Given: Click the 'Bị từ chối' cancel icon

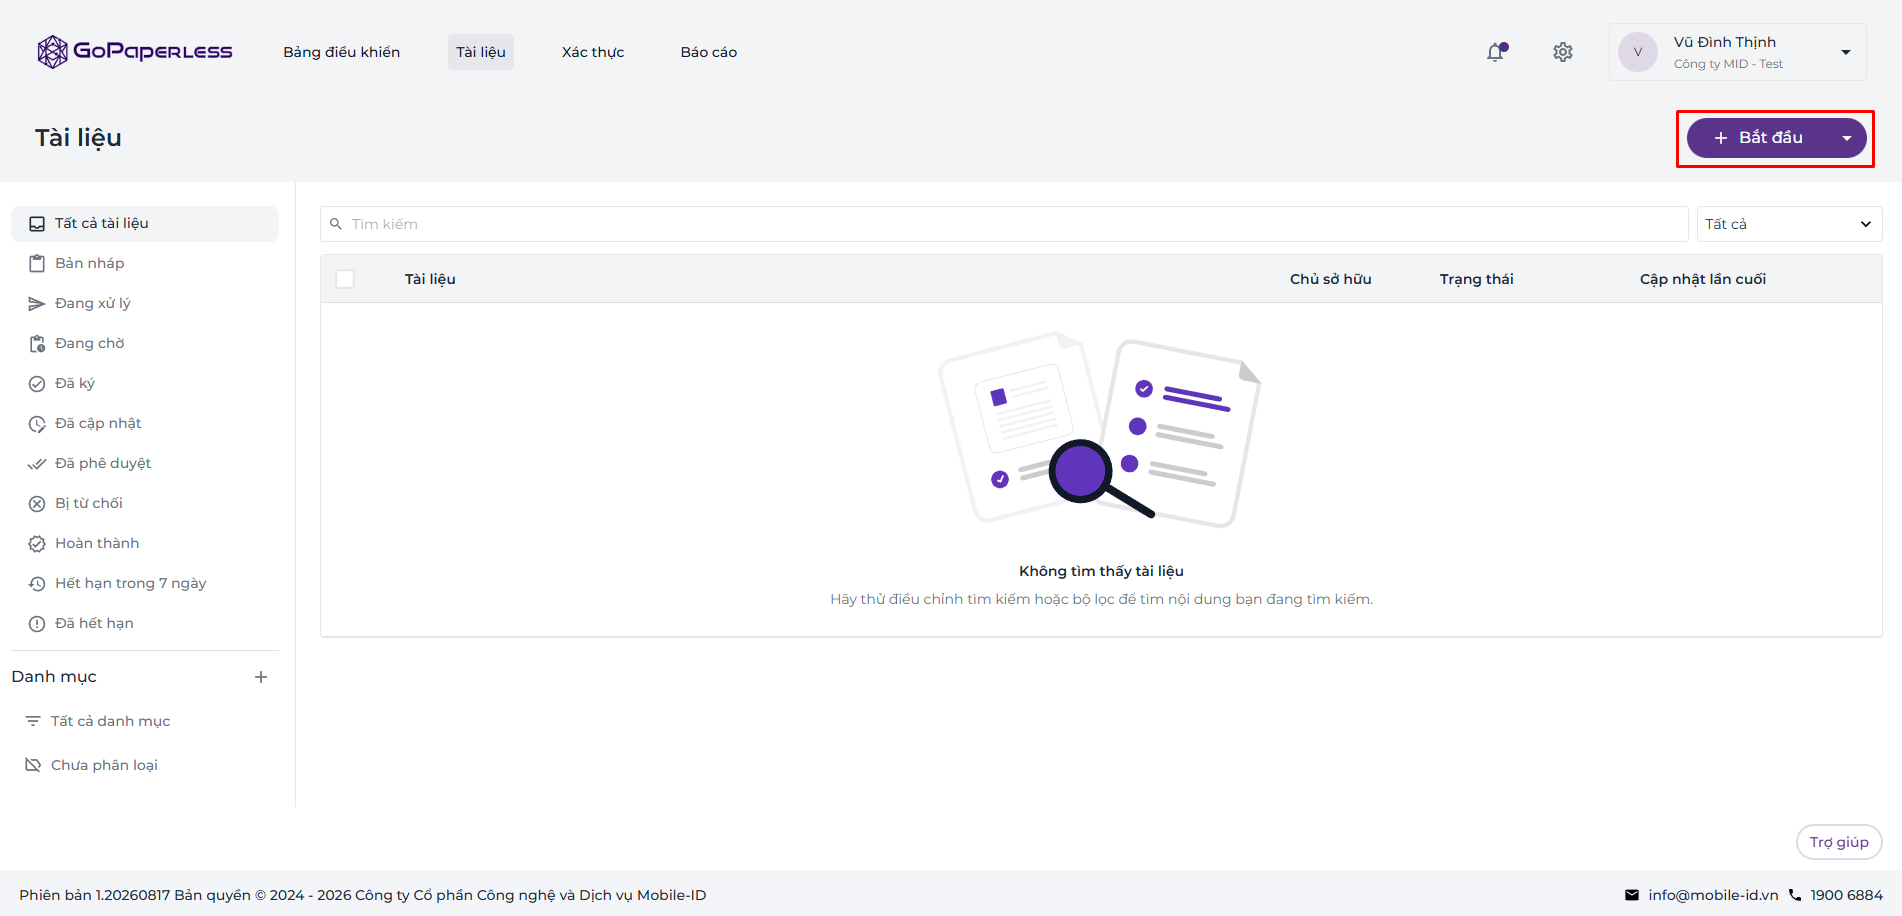Looking at the screenshot, I should pyautogui.click(x=37, y=504).
